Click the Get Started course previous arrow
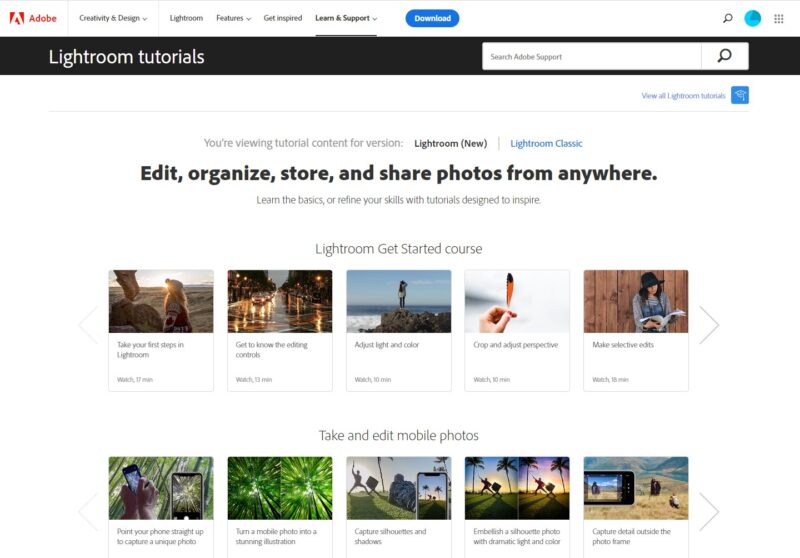The width and height of the screenshot is (800, 558). (88, 325)
